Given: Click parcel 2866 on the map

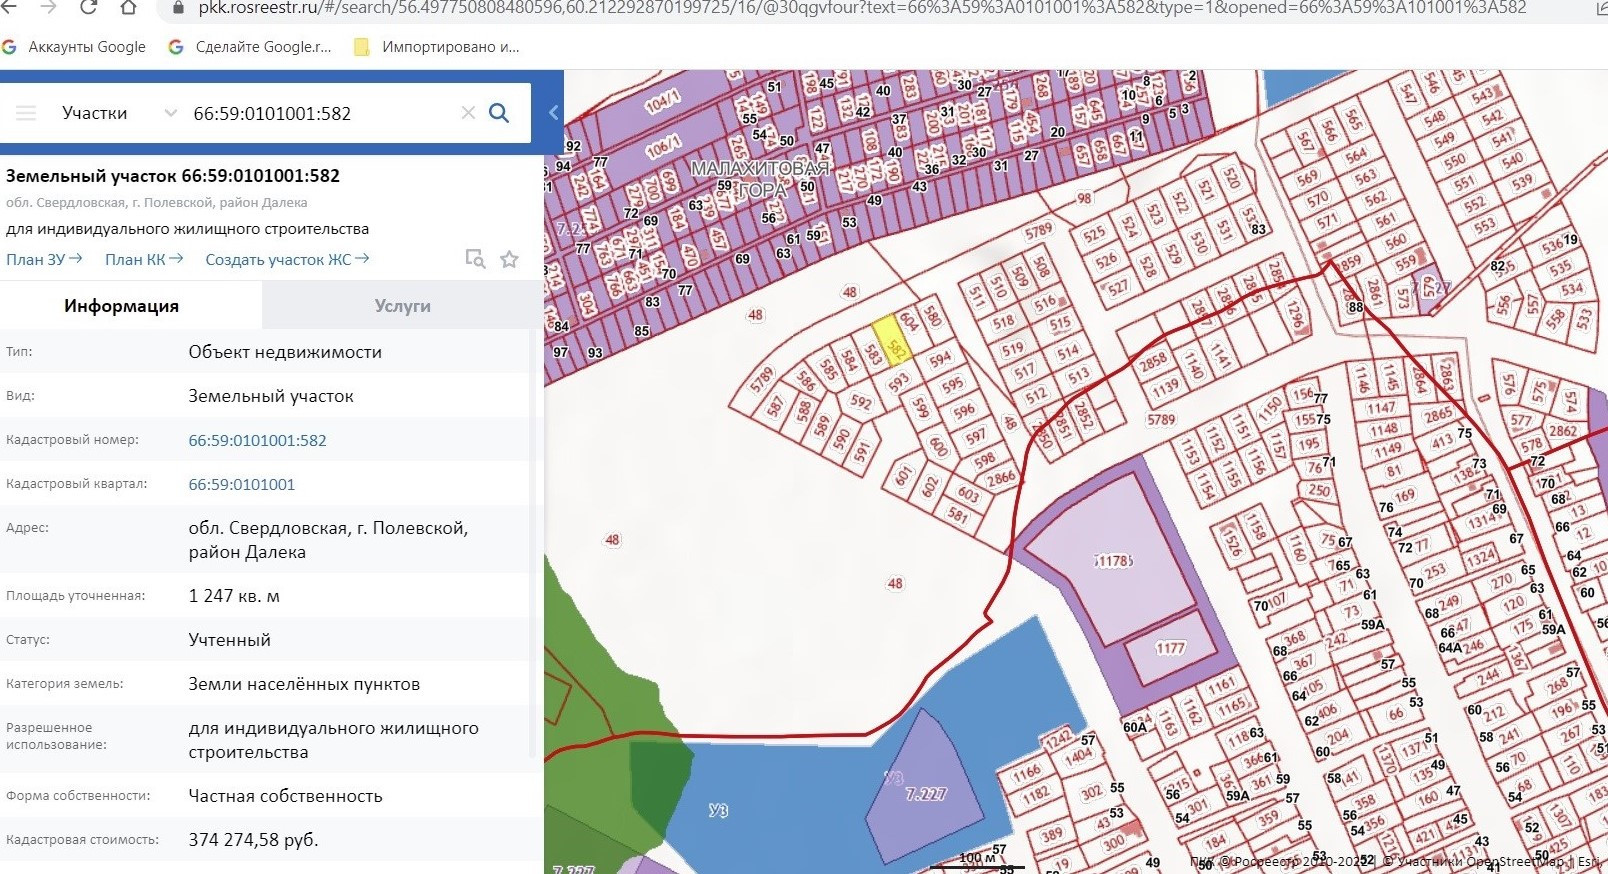Looking at the screenshot, I should pyautogui.click(x=1001, y=479).
